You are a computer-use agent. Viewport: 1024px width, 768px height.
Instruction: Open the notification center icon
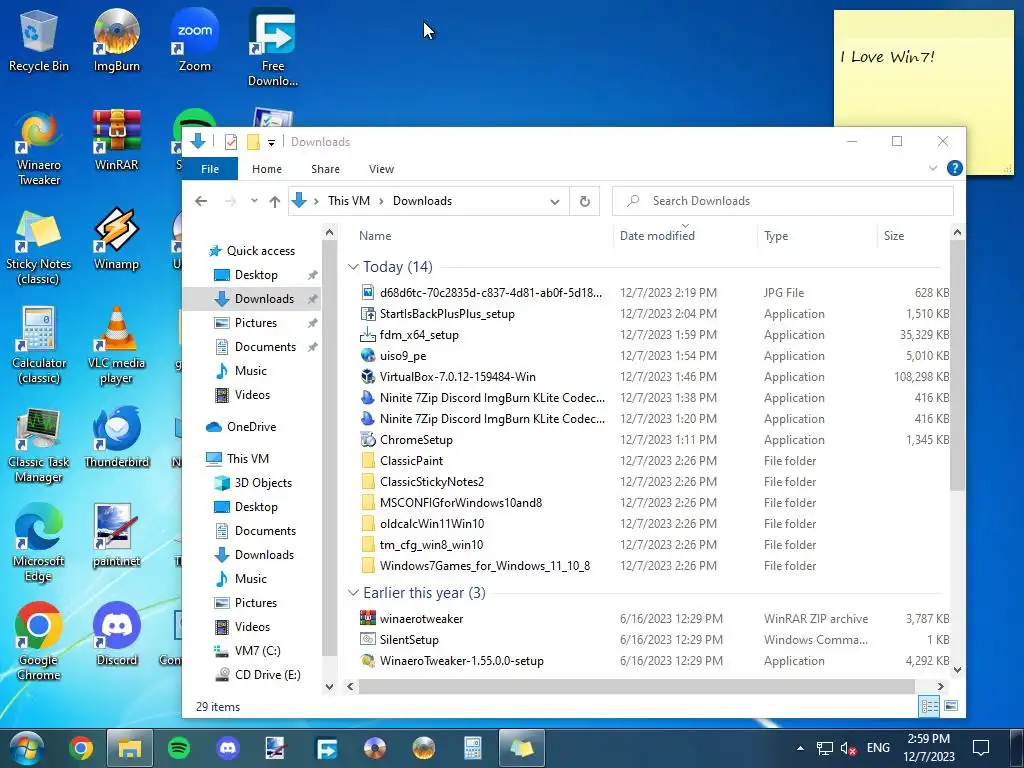click(981, 748)
